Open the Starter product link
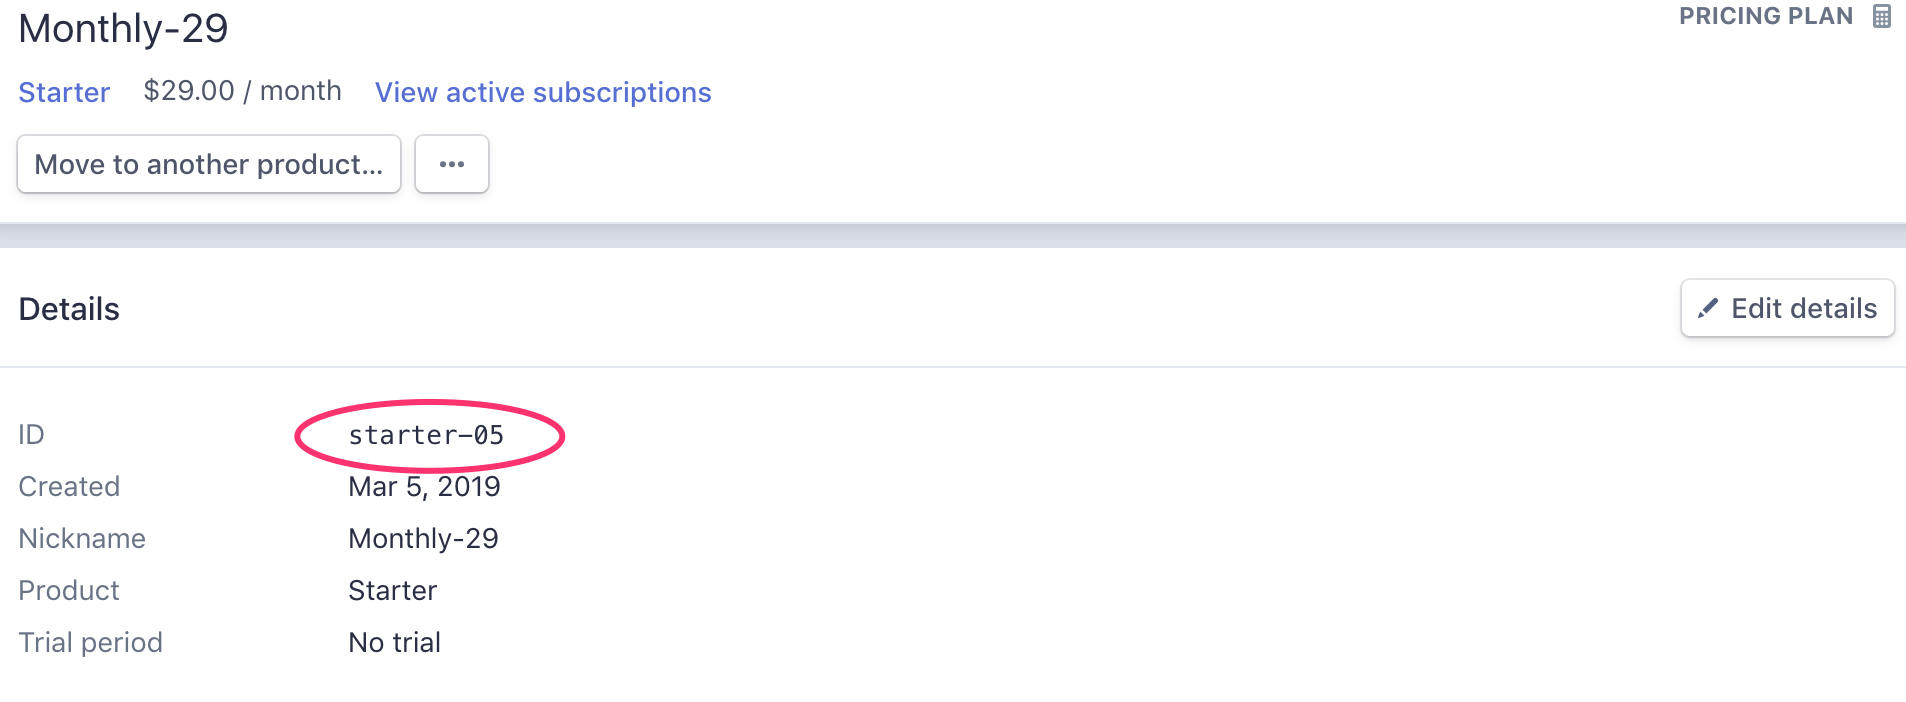 coord(64,92)
